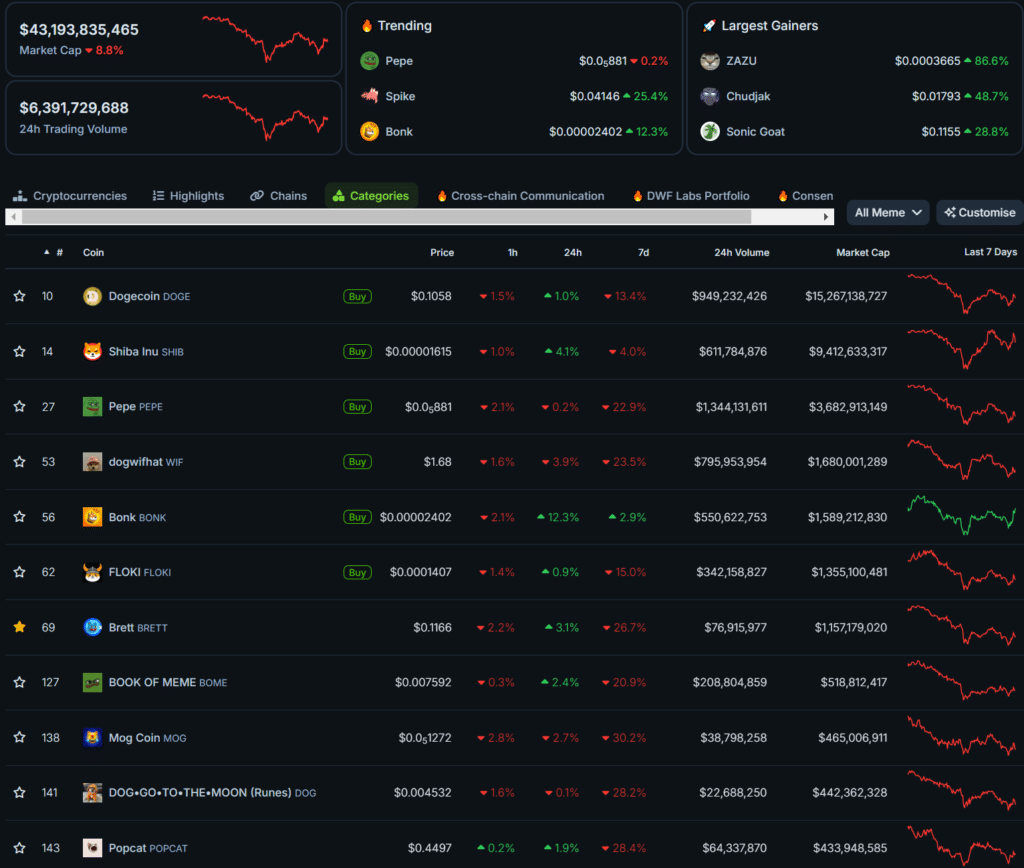Click the rocket icon beside Largest Gainers
Image resolution: width=1024 pixels, height=868 pixels.
click(x=709, y=25)
